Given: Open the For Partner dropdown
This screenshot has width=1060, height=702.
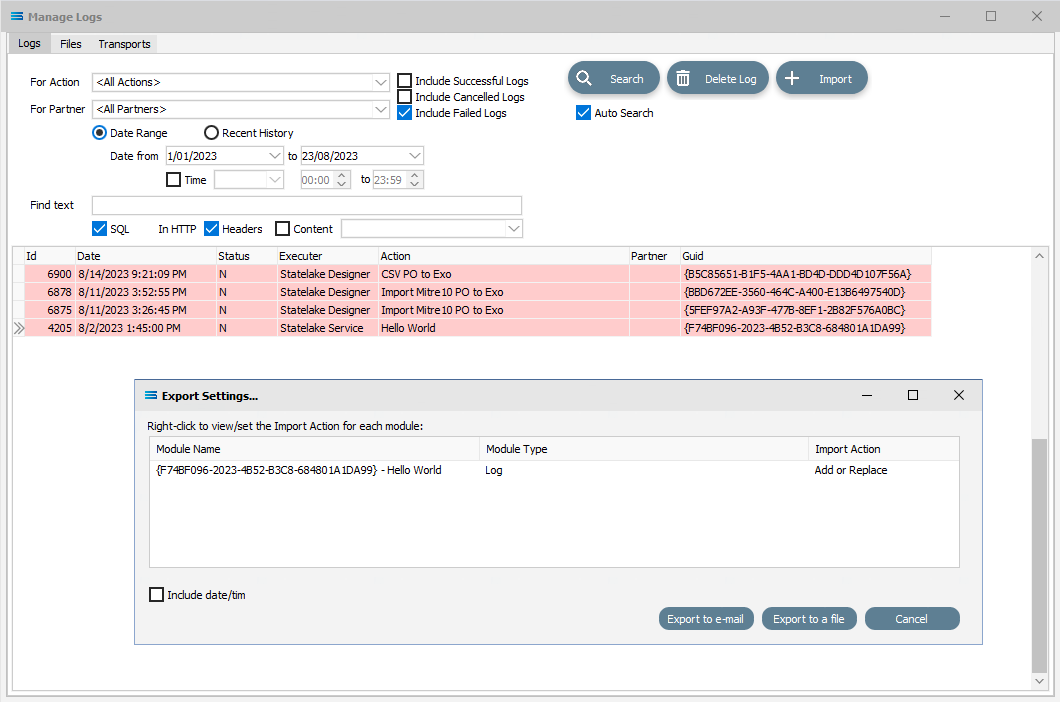Looking at the screenshot, I should (381, 110).
